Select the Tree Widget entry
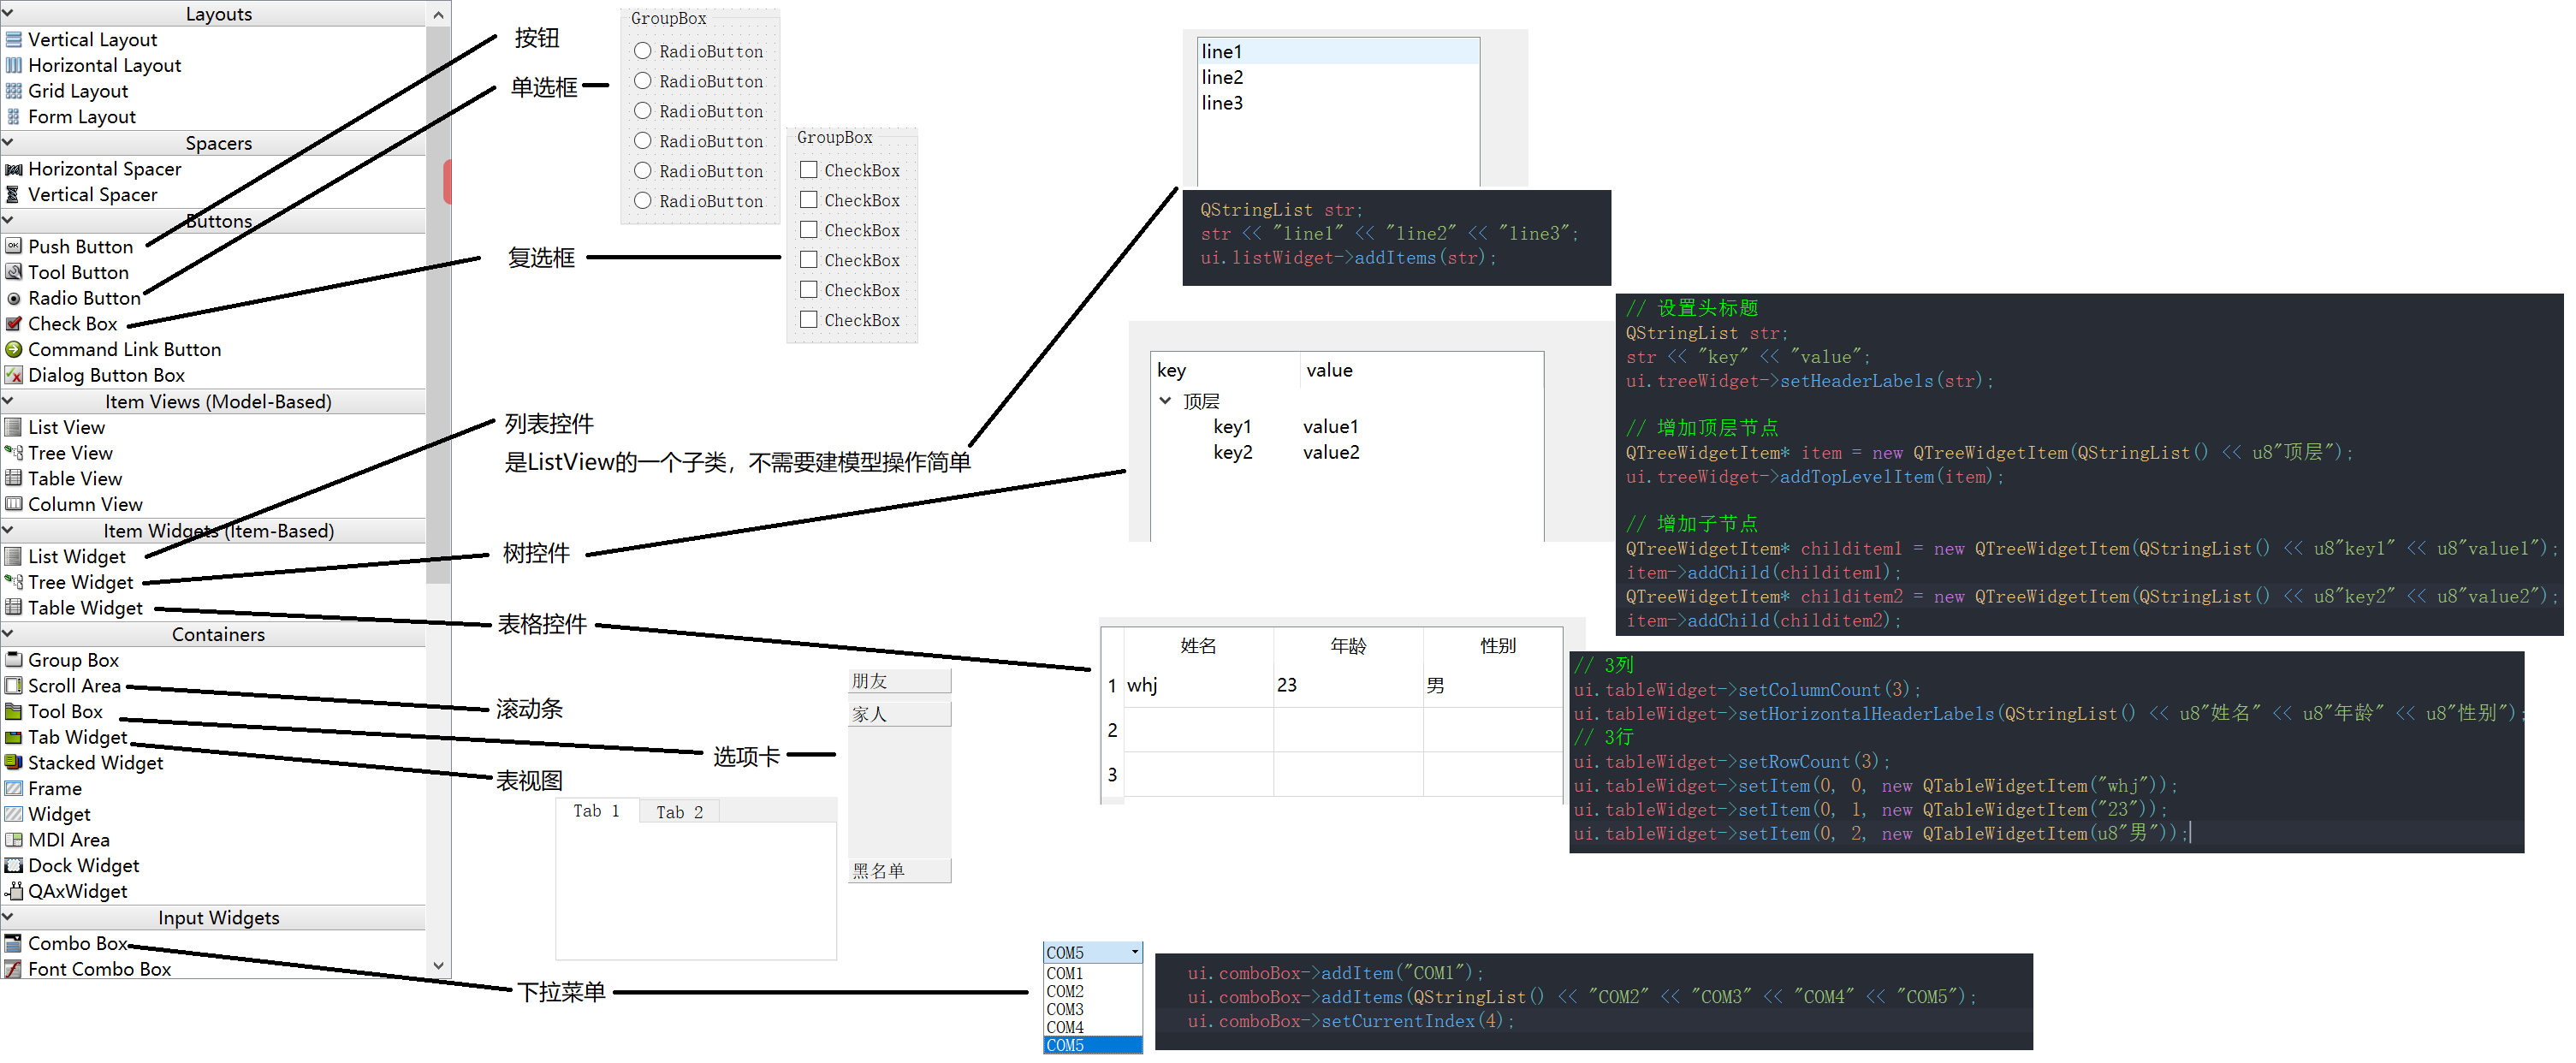The image size is (2576, 1063). coord(69,583)
